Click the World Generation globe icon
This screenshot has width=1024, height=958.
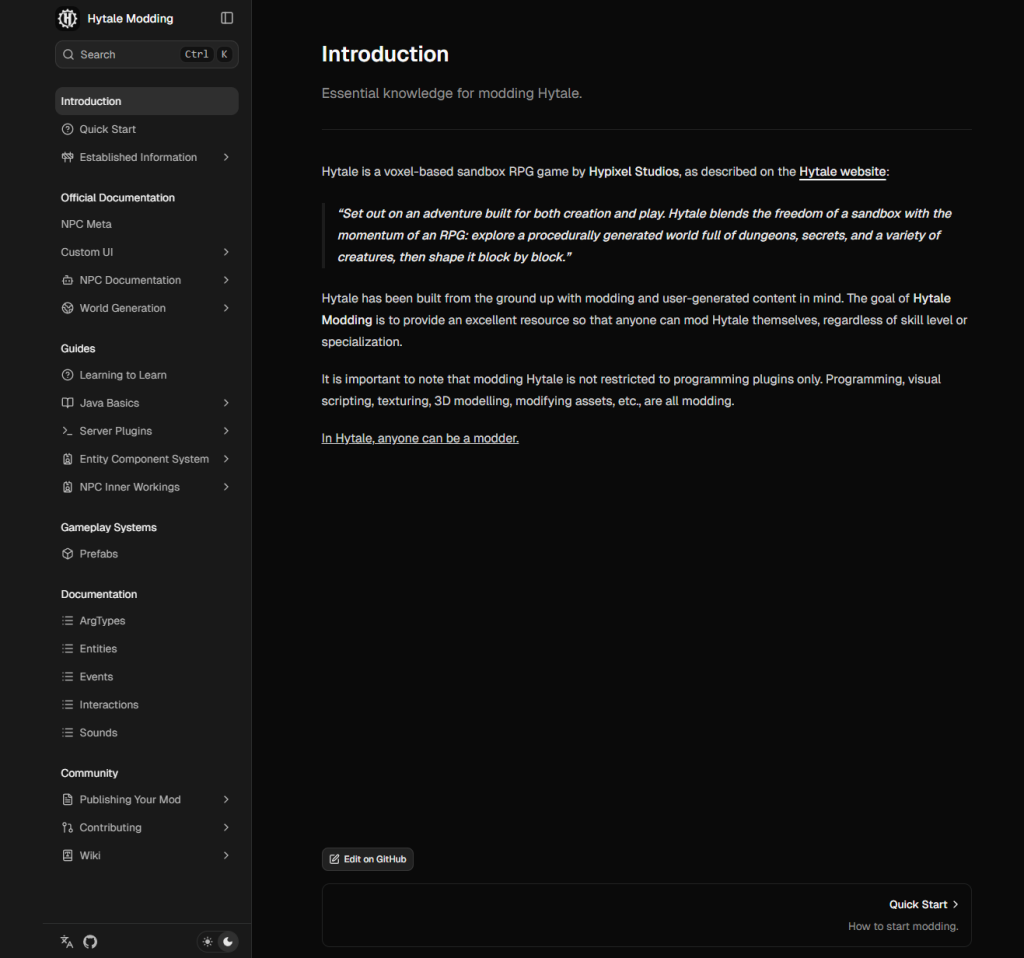coord(68,308)
